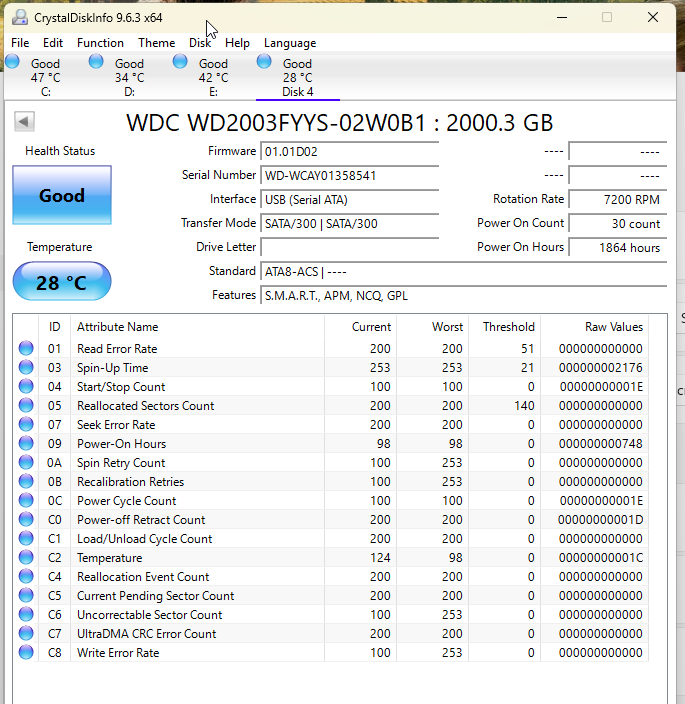Switch to drive E: 42 °C tab
The image size is (685, 704).
click(x=213, y=78)
